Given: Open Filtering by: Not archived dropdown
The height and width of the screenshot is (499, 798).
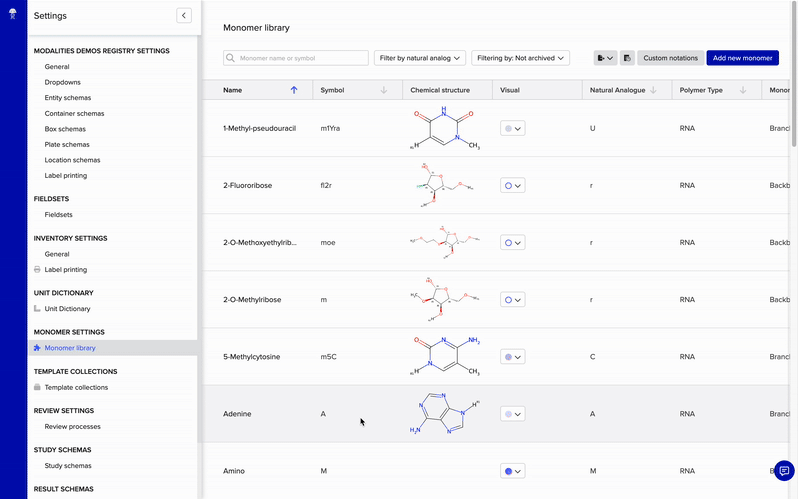Looking at the screenshot, I should [x=520, y=58].
